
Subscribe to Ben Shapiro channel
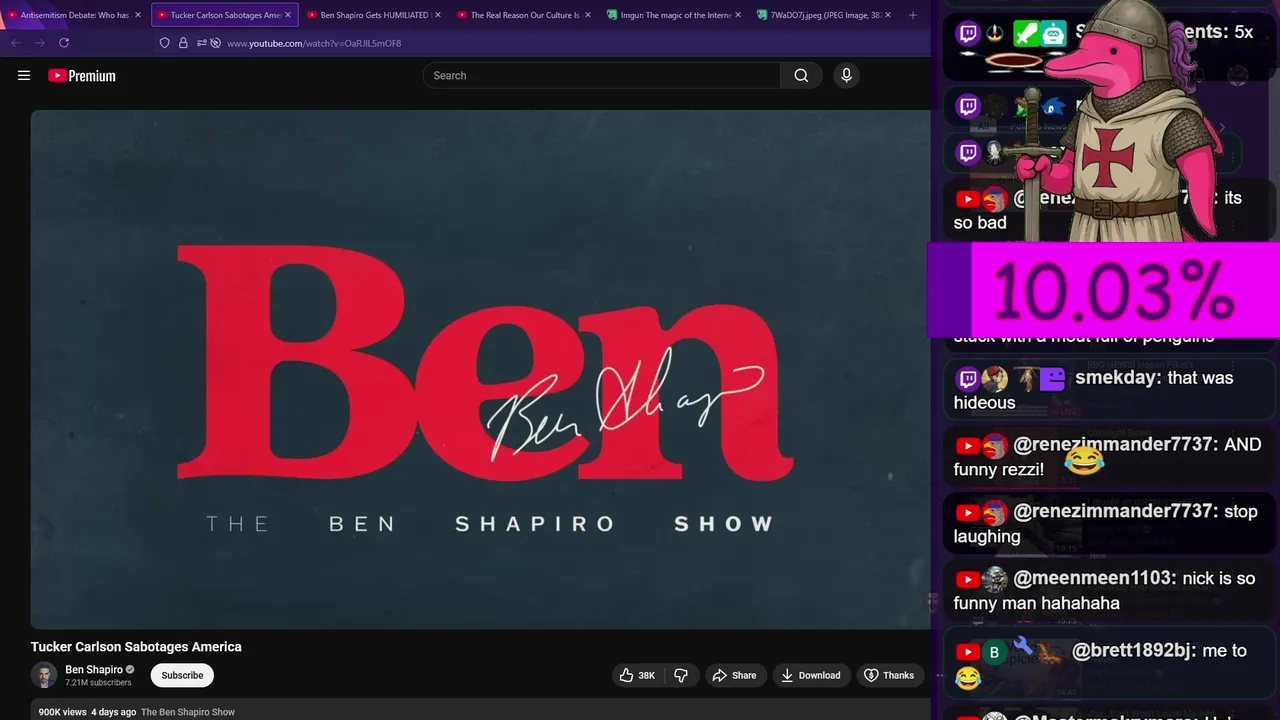[x=182, y=675]
